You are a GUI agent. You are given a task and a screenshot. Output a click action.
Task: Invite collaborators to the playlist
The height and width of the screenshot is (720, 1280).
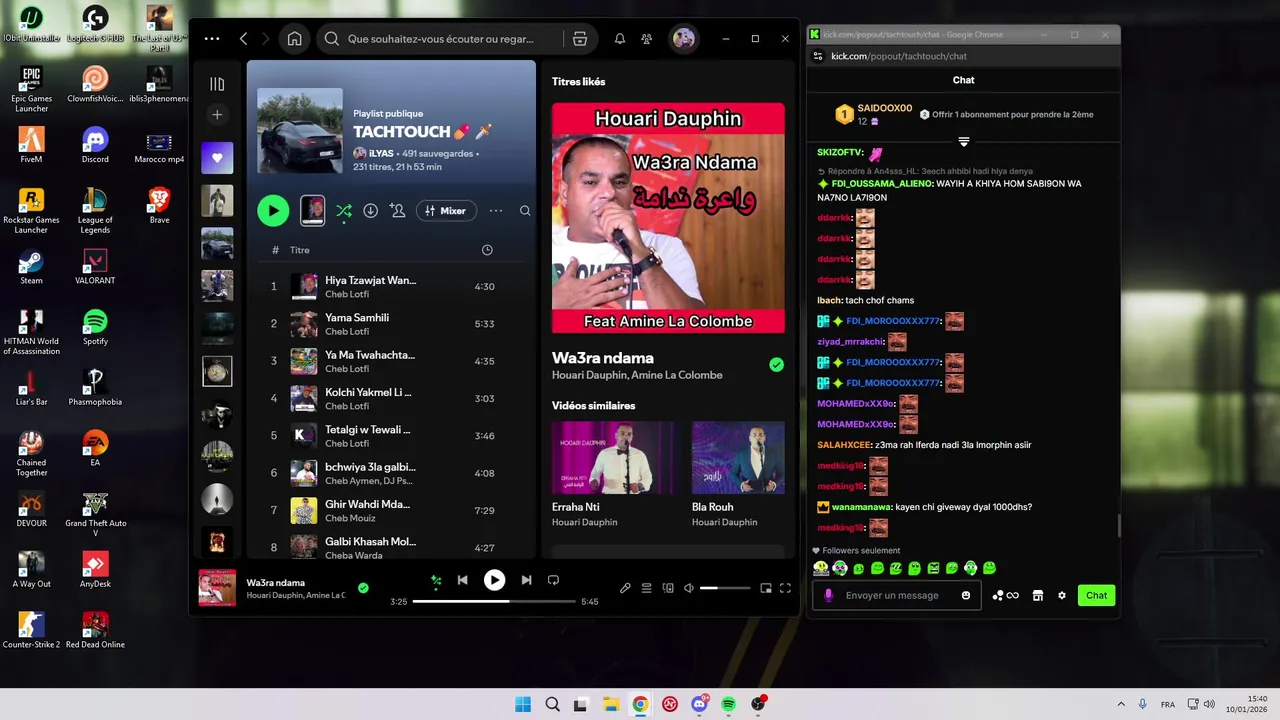click(398, 211)
